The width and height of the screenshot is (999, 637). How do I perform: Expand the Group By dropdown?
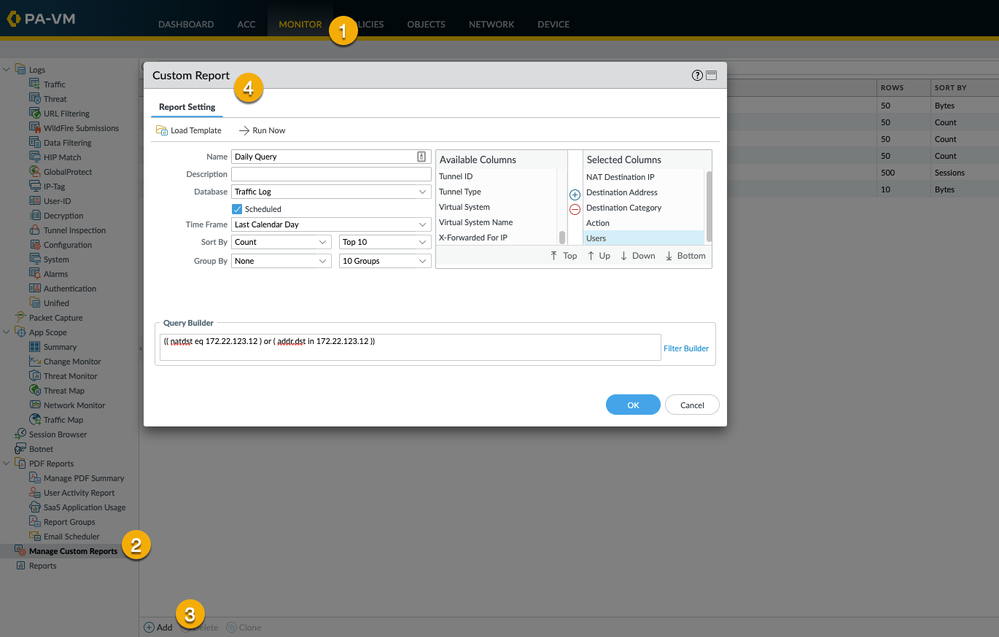tap(281, 261)
